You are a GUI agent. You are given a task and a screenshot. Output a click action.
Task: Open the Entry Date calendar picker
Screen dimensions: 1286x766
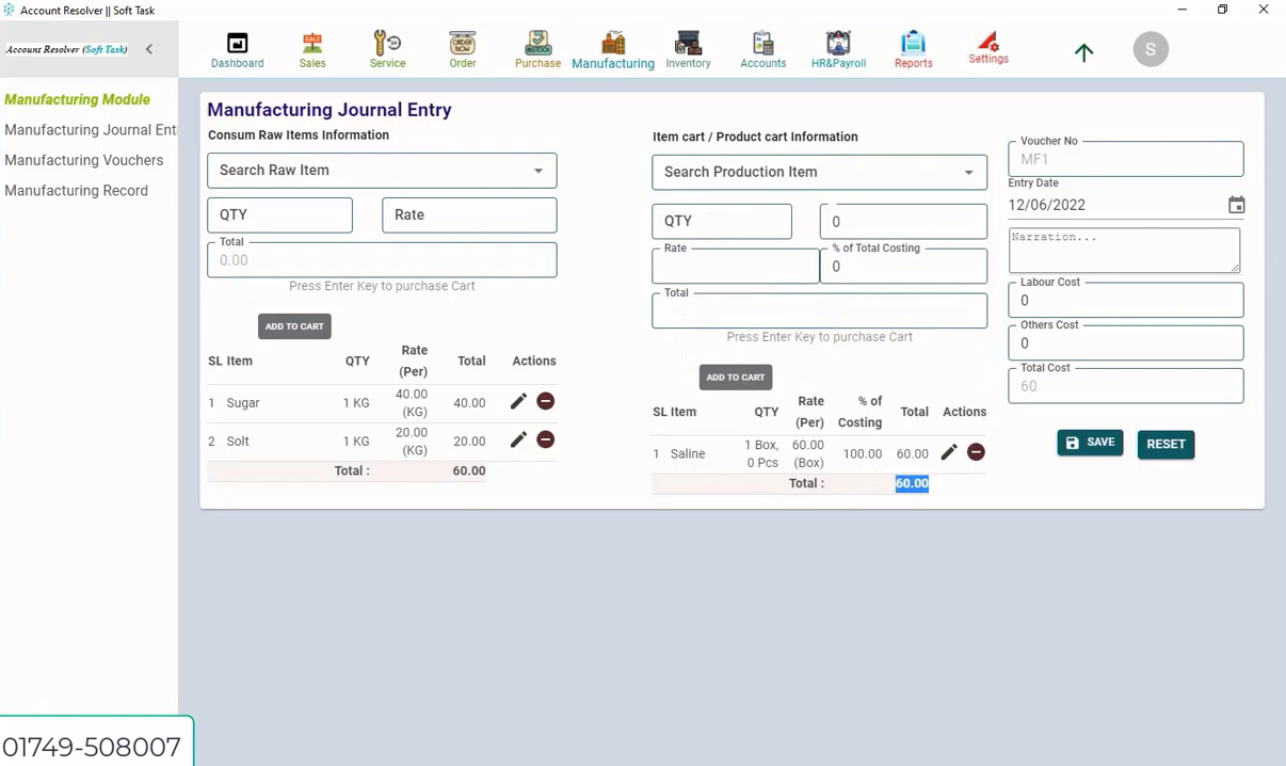(x=1236, y=204)
